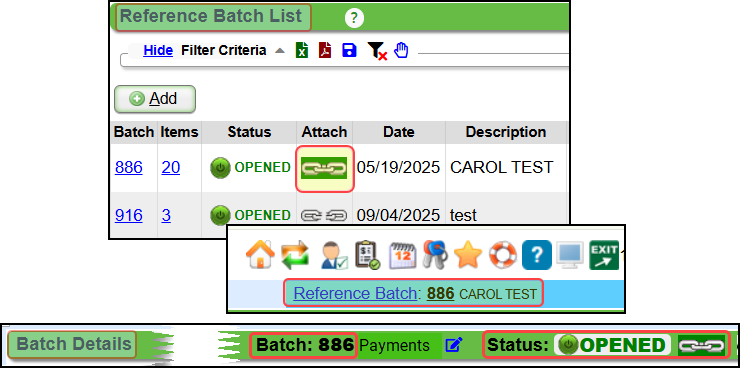Open the 3 items link for batch 916
This screenshot has width=740, height=368.
click(x=166, y=216)
